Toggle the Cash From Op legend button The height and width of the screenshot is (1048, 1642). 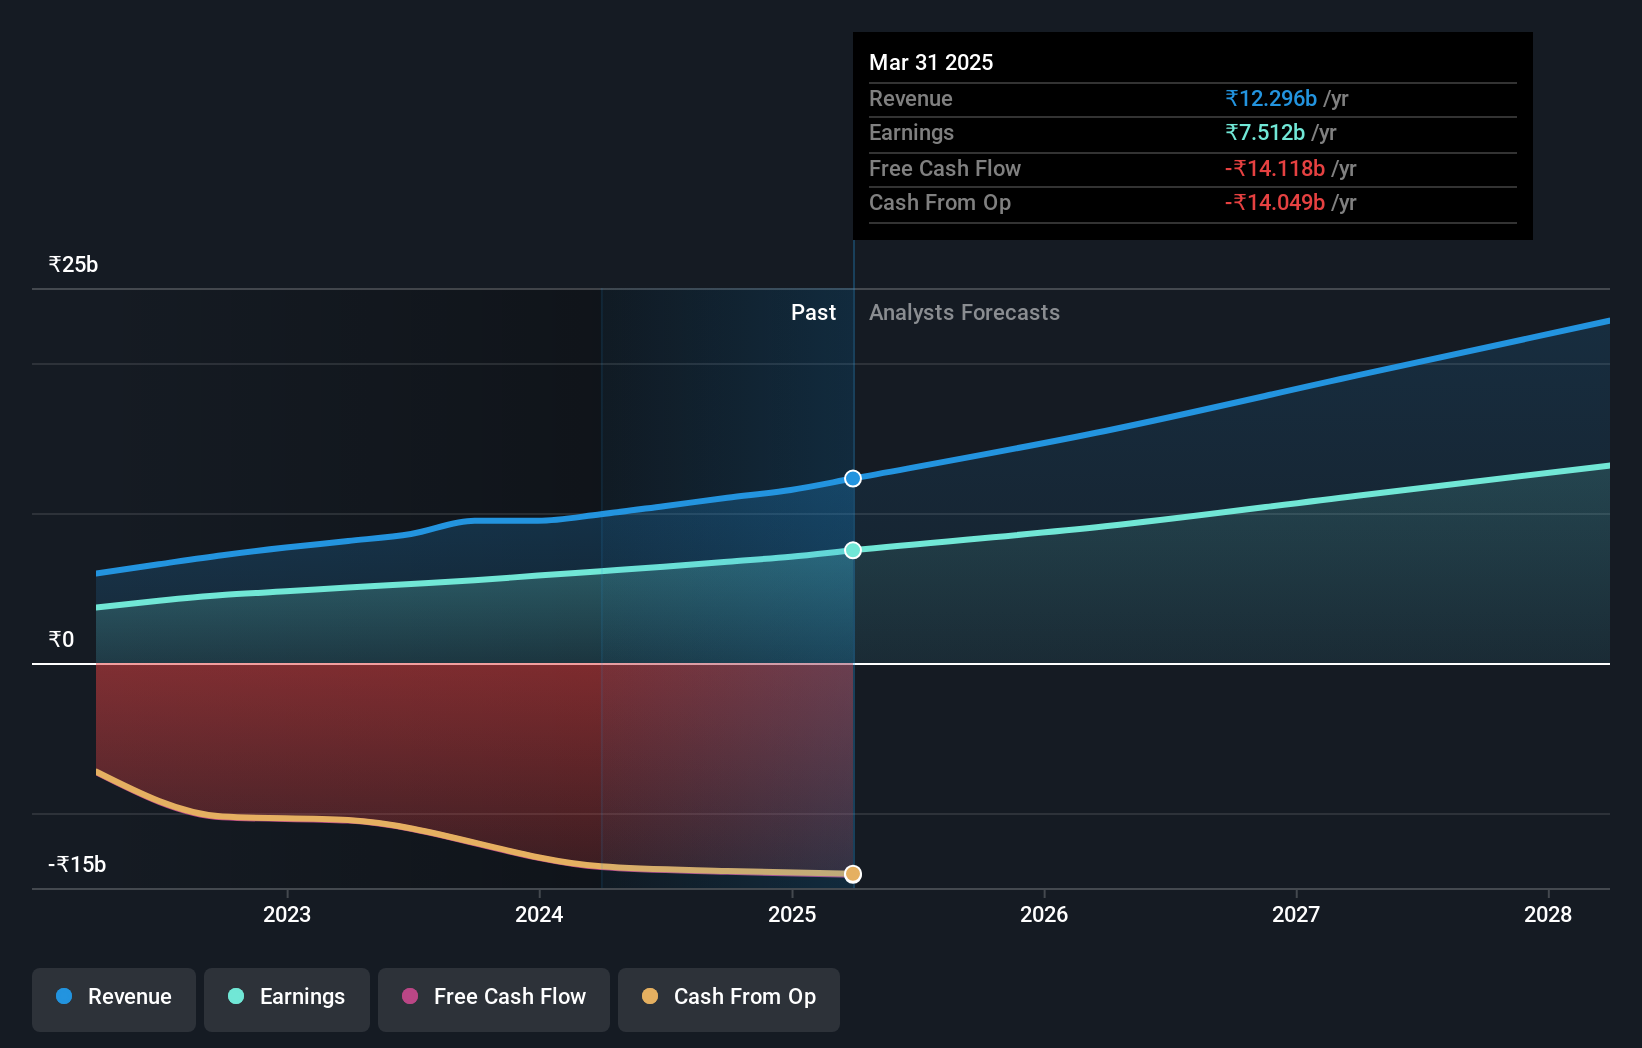coord(729,999)
